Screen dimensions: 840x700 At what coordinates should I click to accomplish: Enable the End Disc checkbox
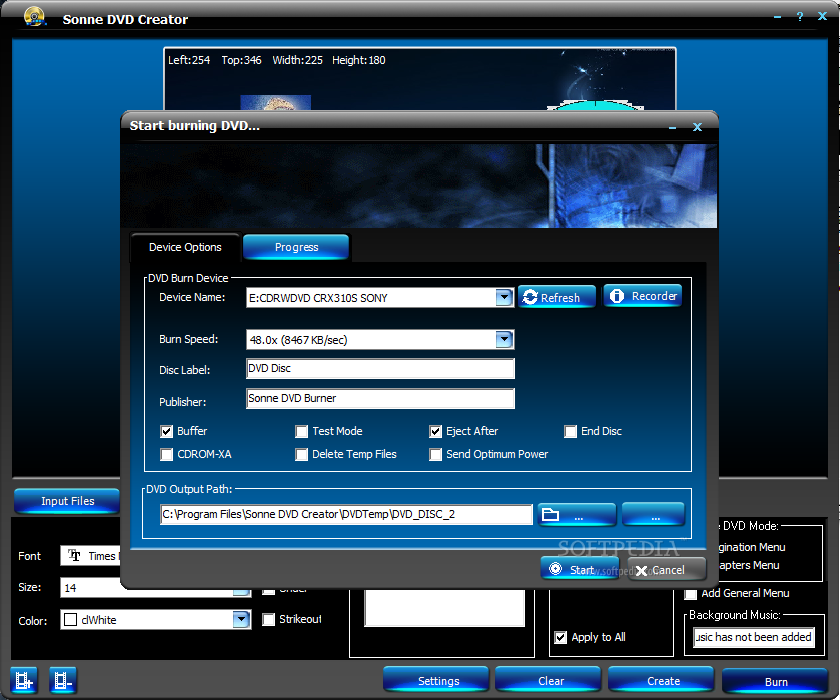pos(571,431)
